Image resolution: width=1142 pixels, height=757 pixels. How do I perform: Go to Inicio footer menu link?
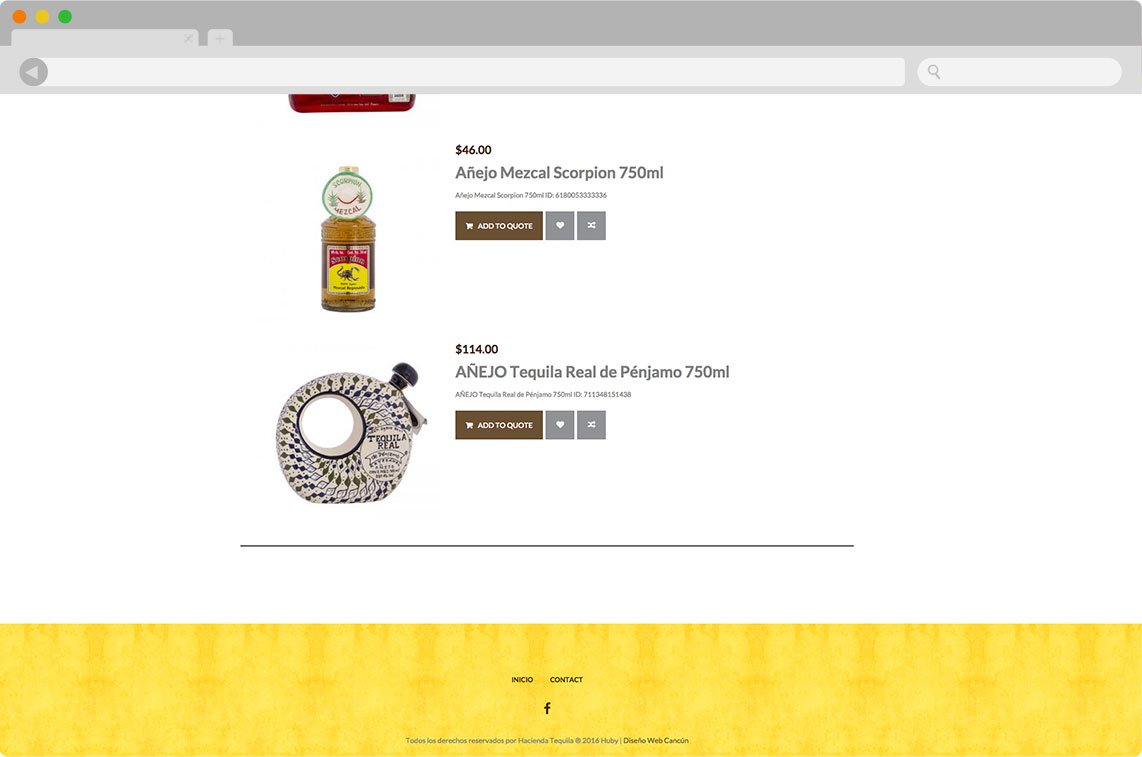pyautogui.click(x=522, y=680)
